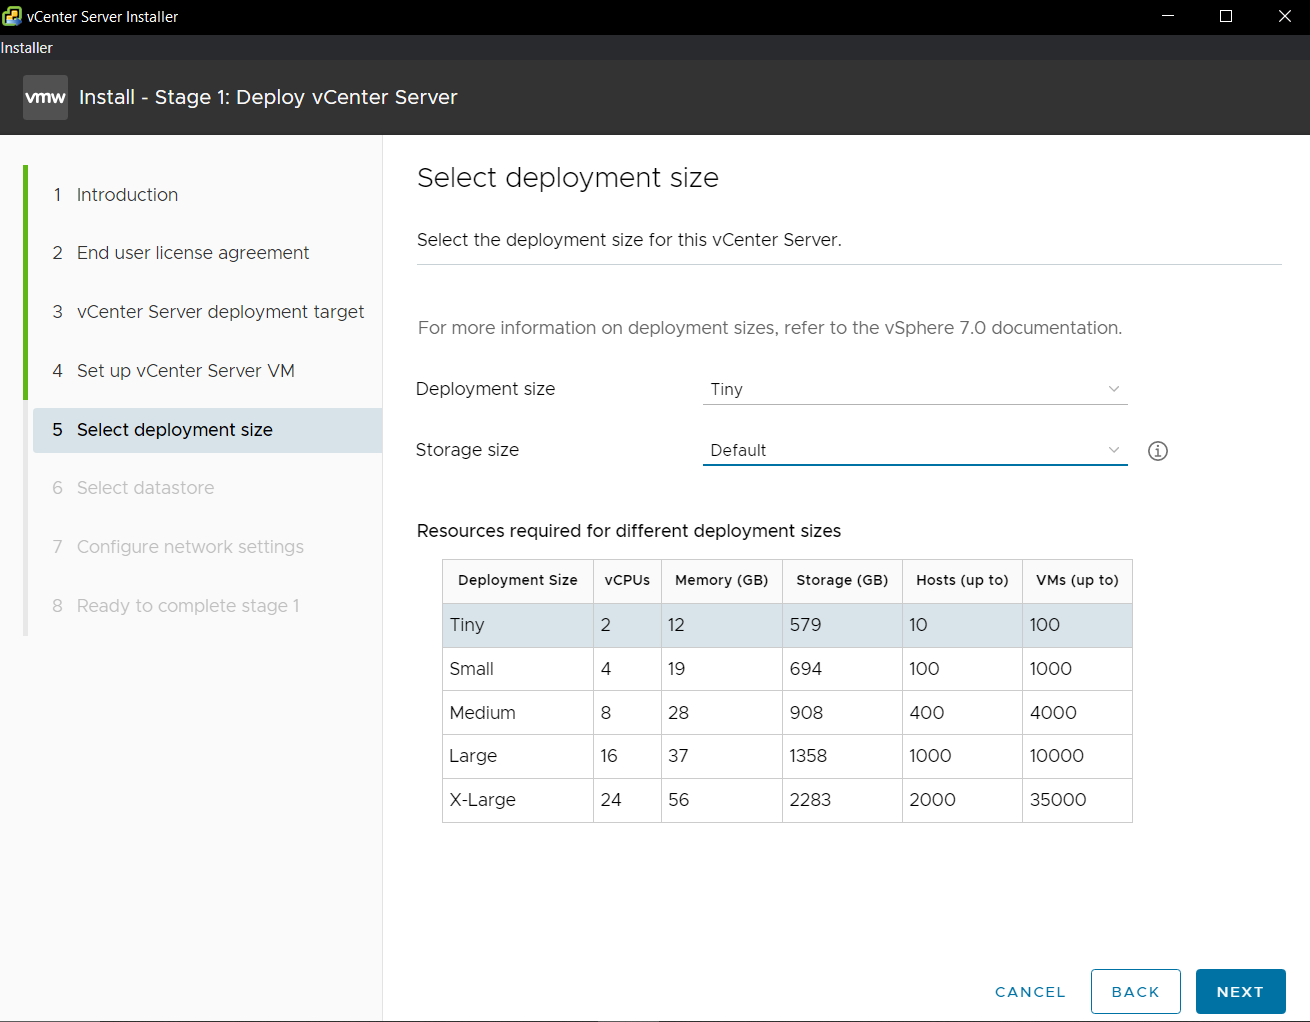Click the VMs (up to) column header
Image resolution: width=1310 pixels, height=1022 pixels.
click(1077, 580)
